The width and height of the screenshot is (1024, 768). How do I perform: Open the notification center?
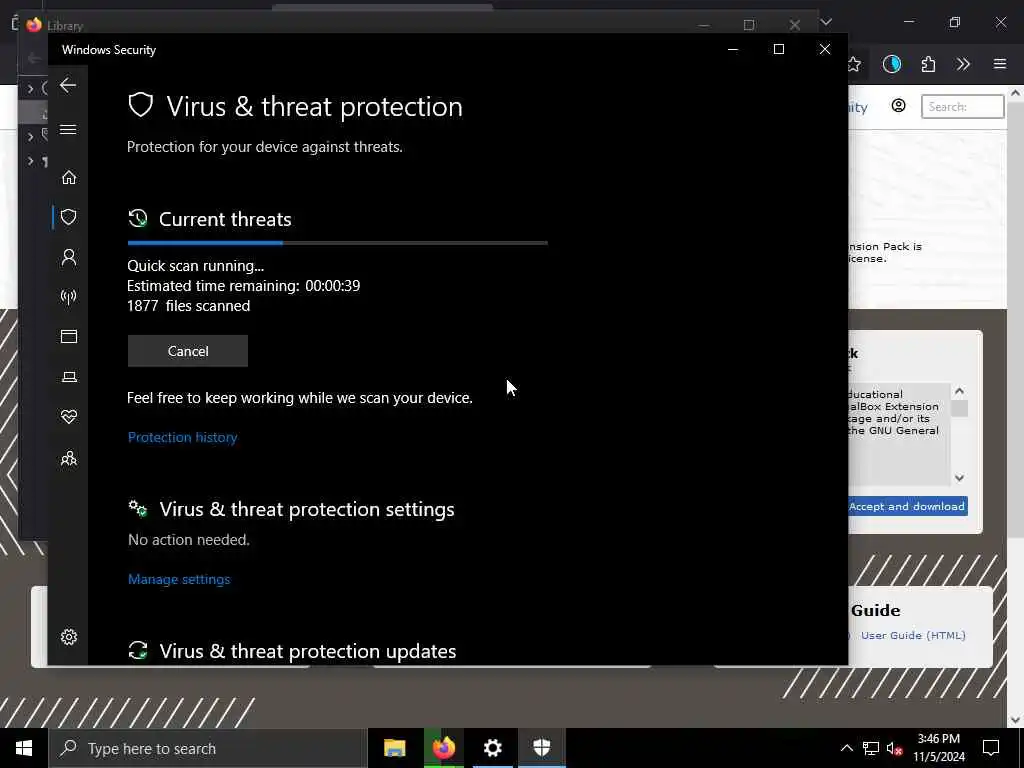click(x=991, y=748)
